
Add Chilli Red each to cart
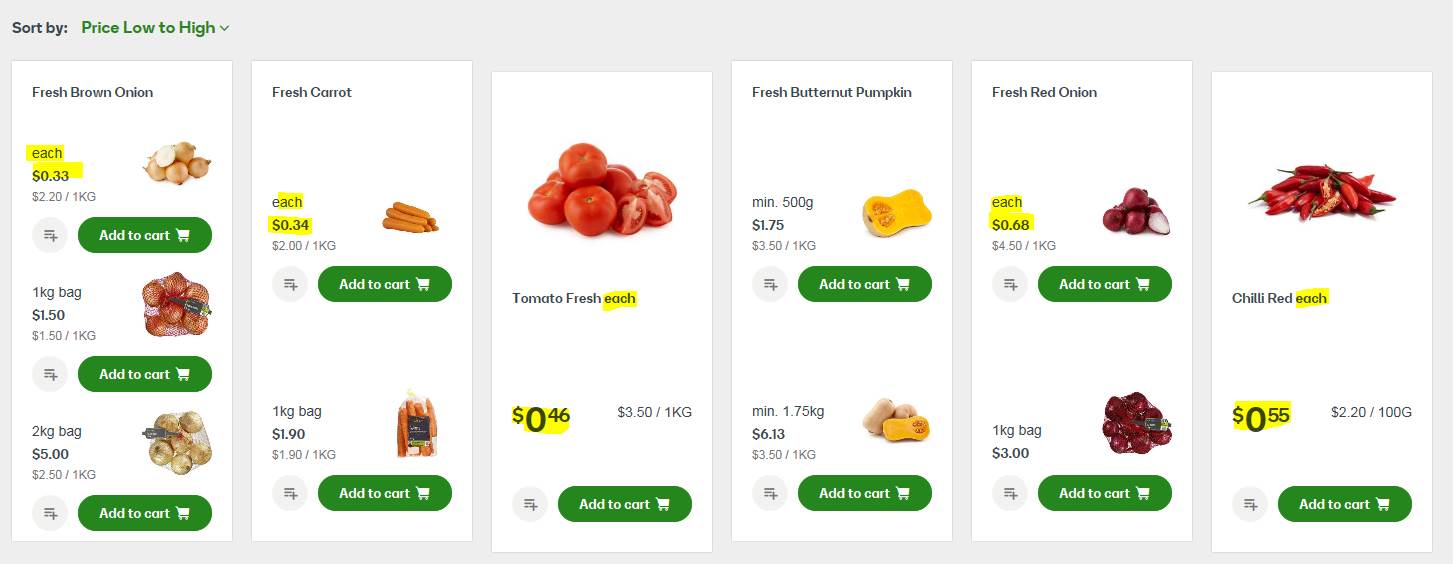1345,504
